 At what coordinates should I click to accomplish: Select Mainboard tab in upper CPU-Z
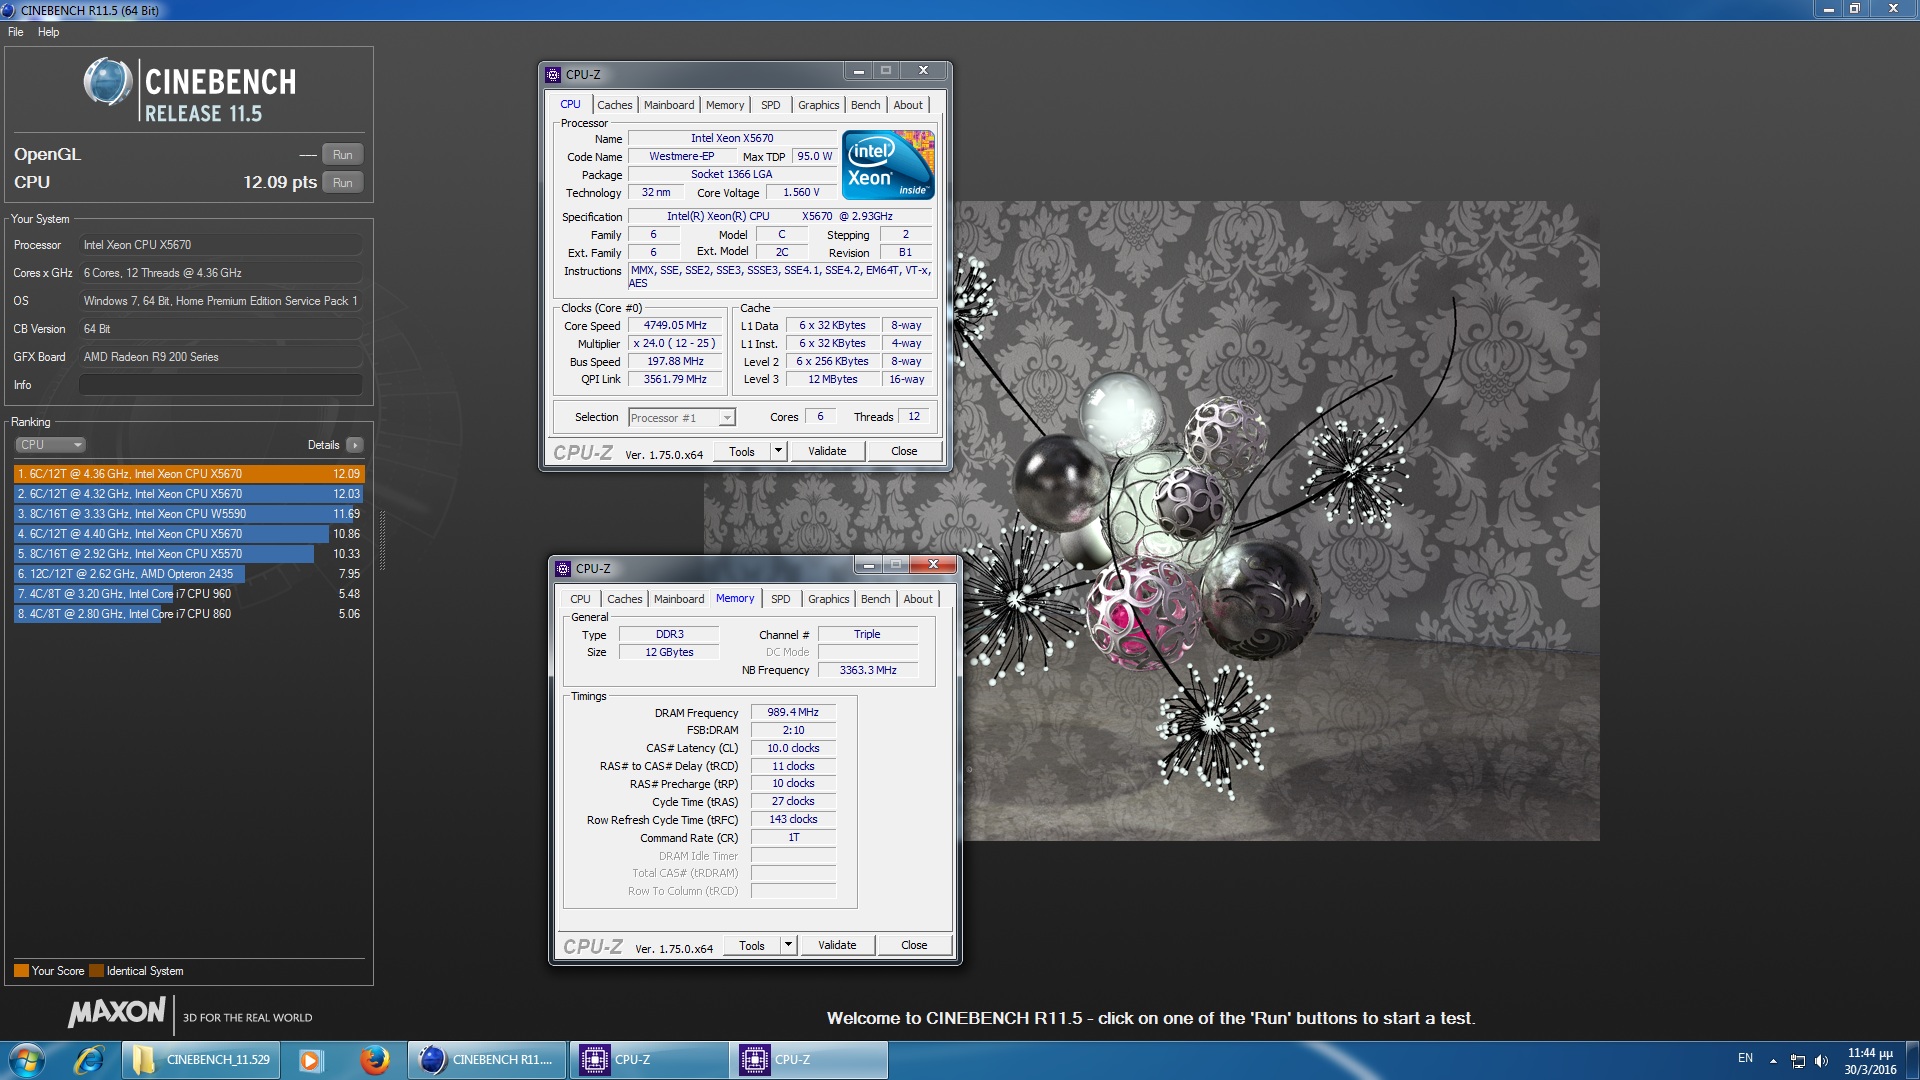coord(669,105)
